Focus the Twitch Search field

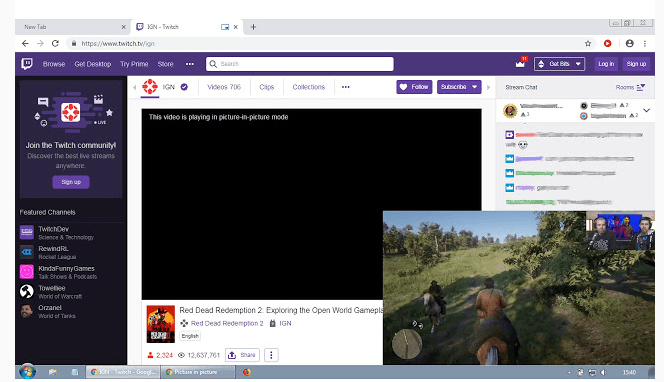pos(300,64)
